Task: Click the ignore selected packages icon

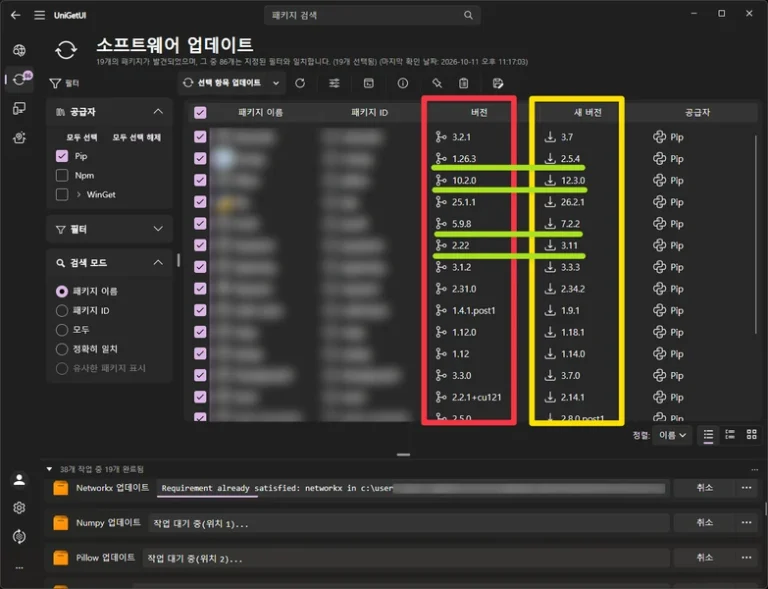Action: pyautogui.click(x=437, y=83)
